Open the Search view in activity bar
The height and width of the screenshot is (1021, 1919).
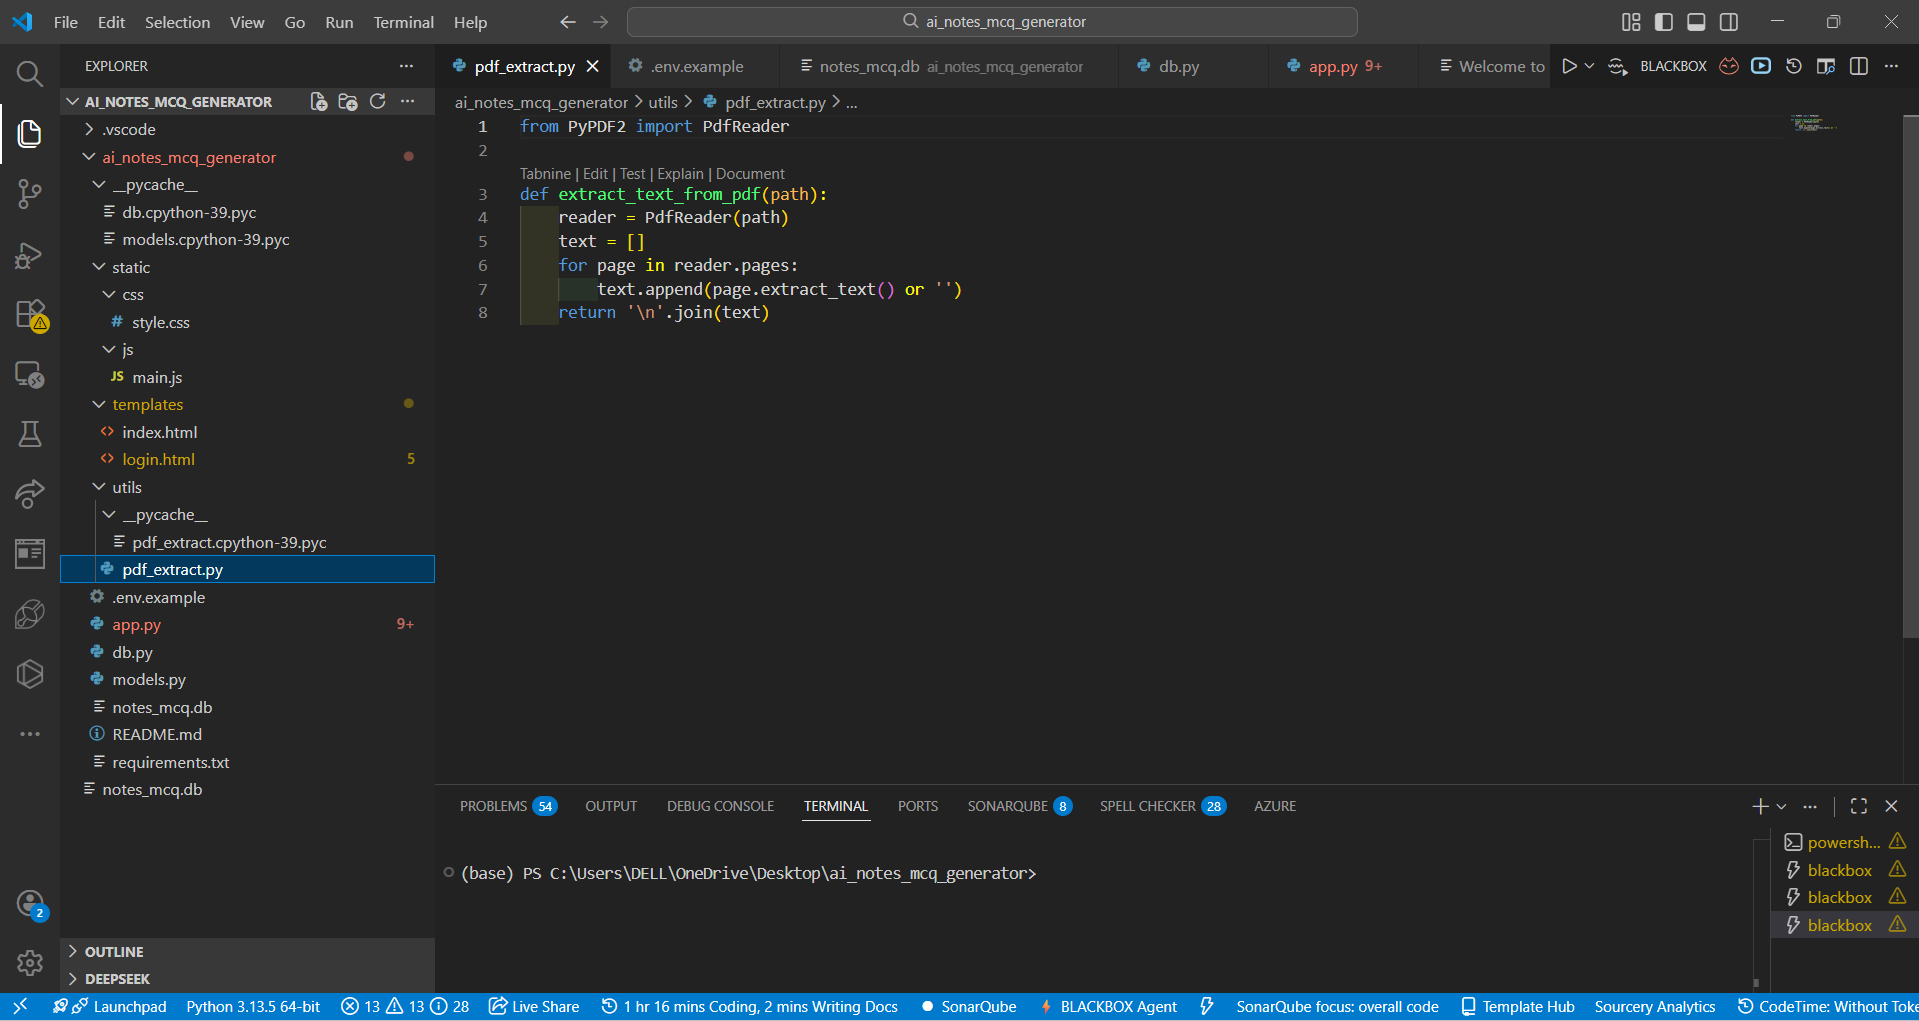click(29, 73)
